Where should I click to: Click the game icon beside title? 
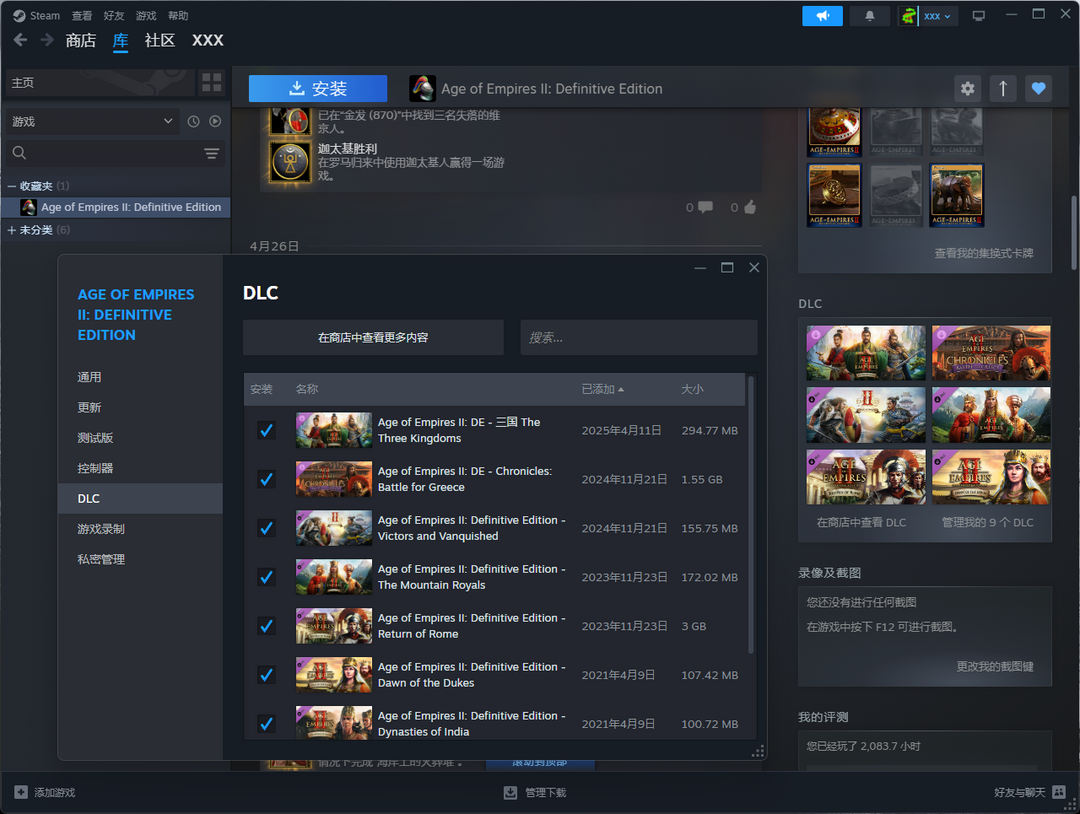click(422, 88)
